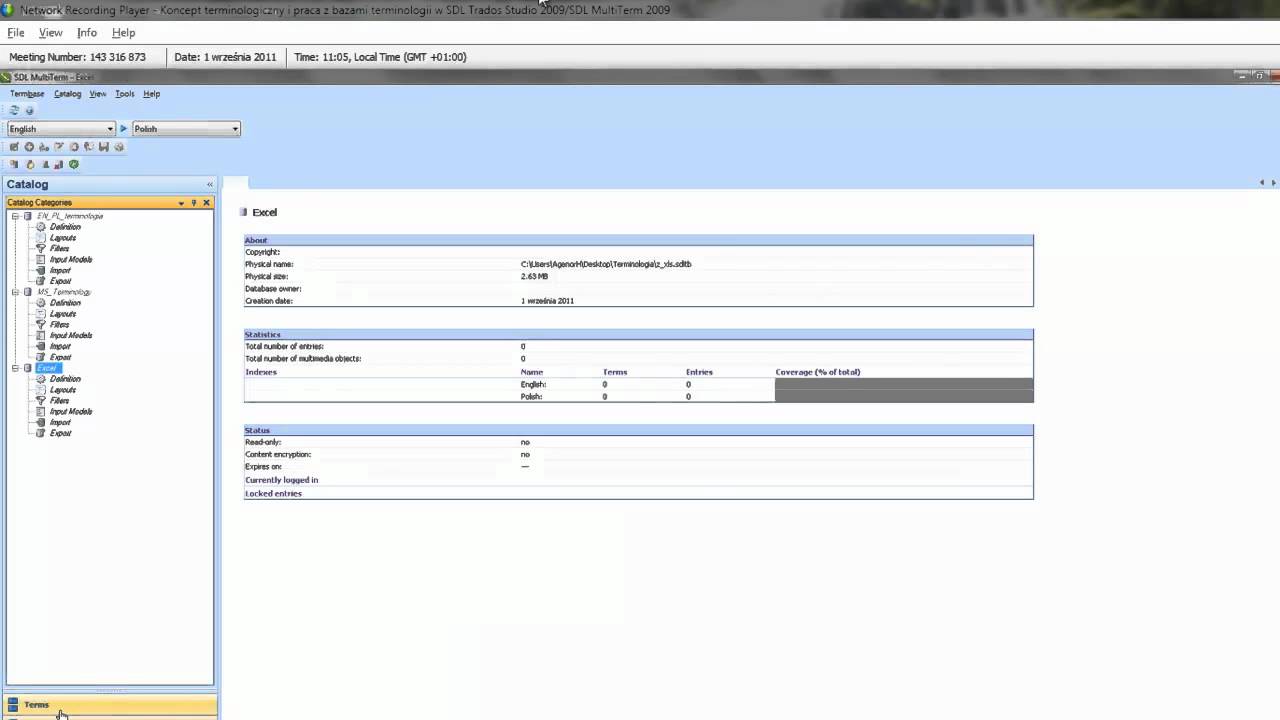Open the MultiTerm View menu
The height and width of the screenshot is (720, 1280).
tap(98, 94)
